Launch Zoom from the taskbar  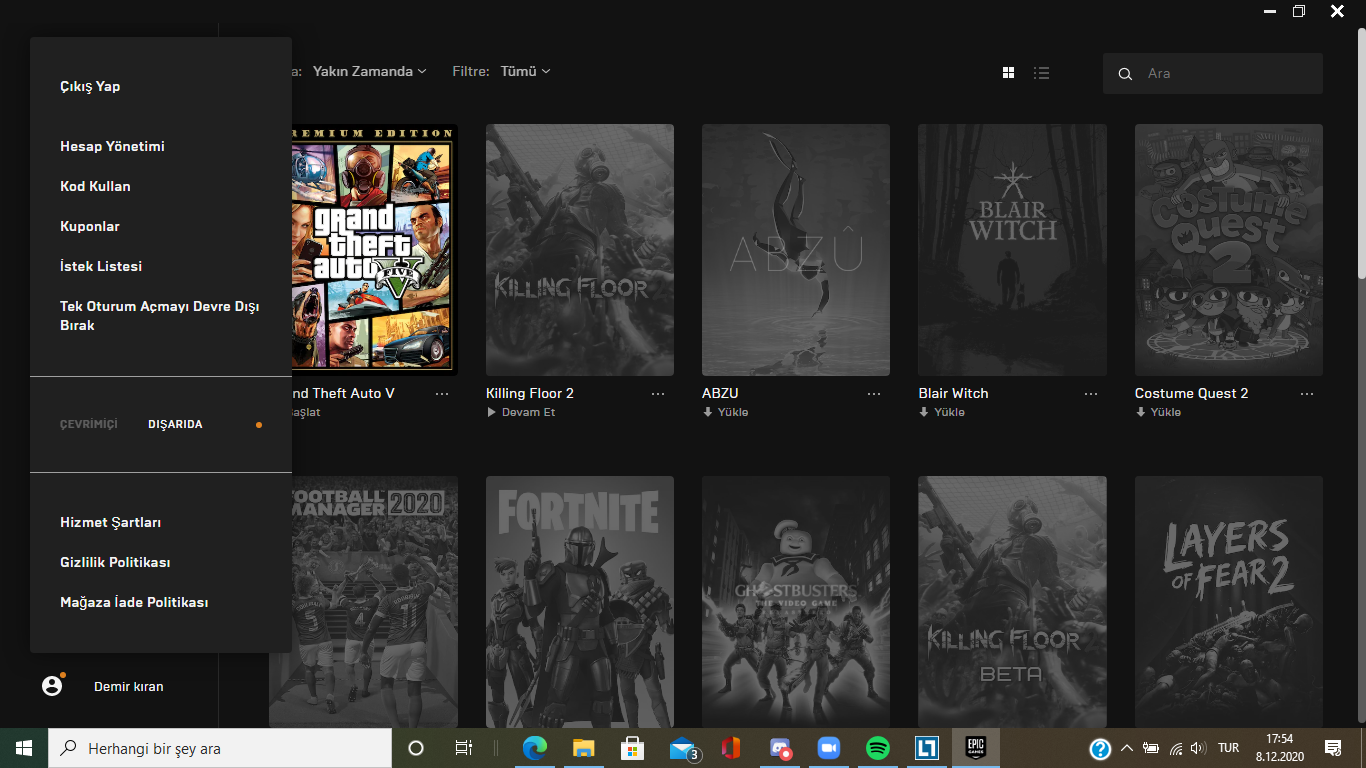click(828, 748)
